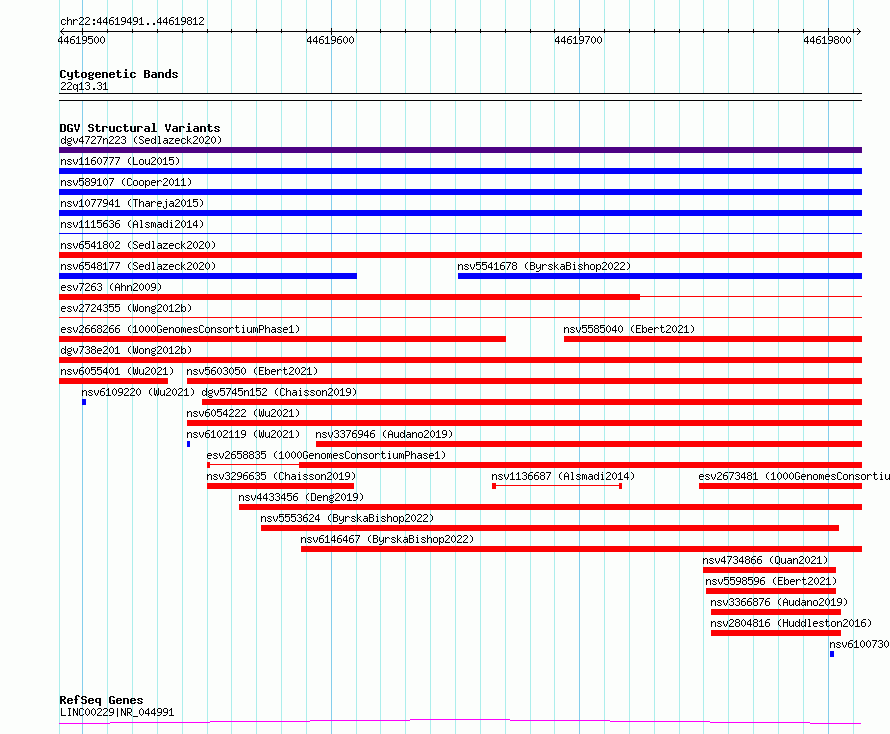The width and height of the screenshot is (890, 734).
Task: Click the nsv3296635 (Chaisson2019) label
Action: (x=281, y=476)
